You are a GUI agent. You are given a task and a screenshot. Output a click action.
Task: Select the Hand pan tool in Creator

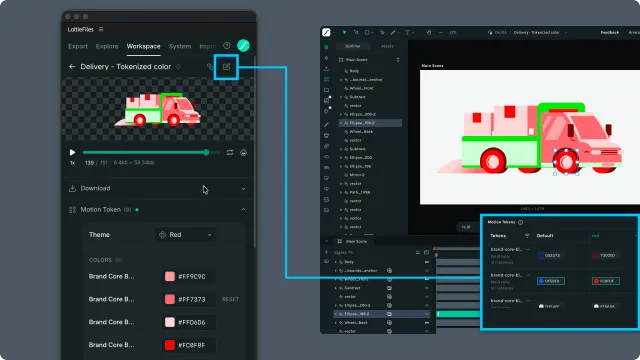tap(429, 32)
